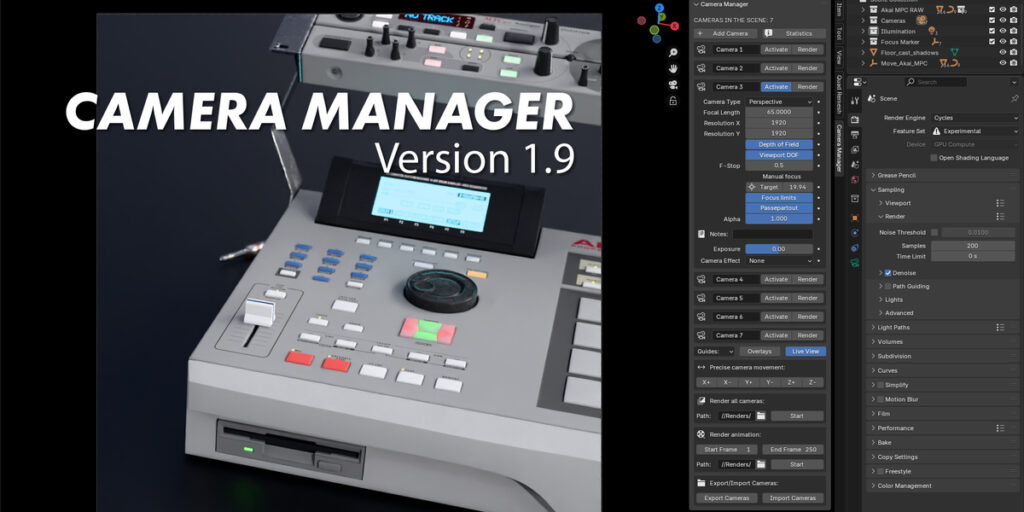Click the Camera 5 camera icon
Screen dimensions: 1024x512
tap(701, 298)
